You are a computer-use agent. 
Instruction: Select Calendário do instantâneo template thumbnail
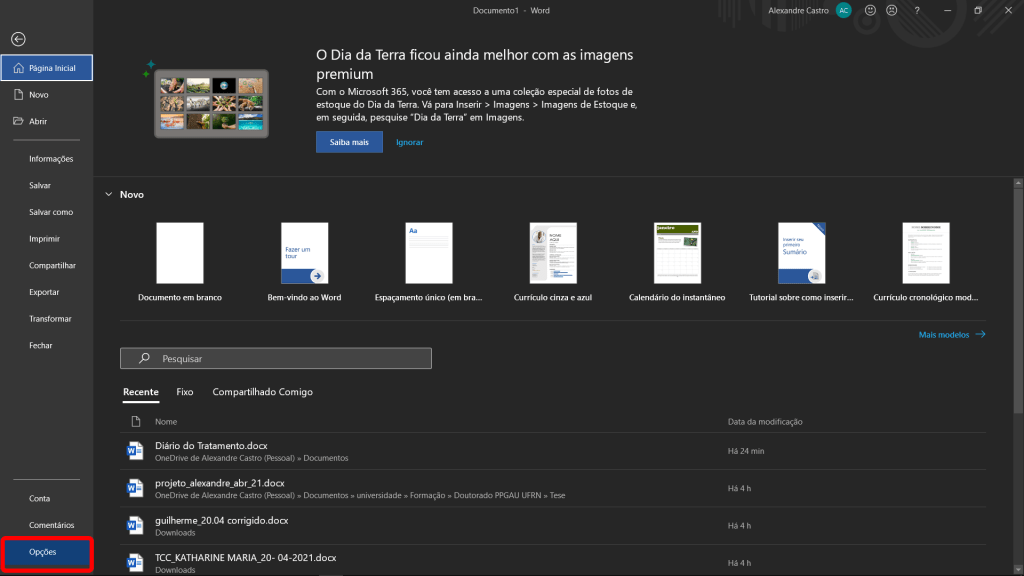(677, 254)
